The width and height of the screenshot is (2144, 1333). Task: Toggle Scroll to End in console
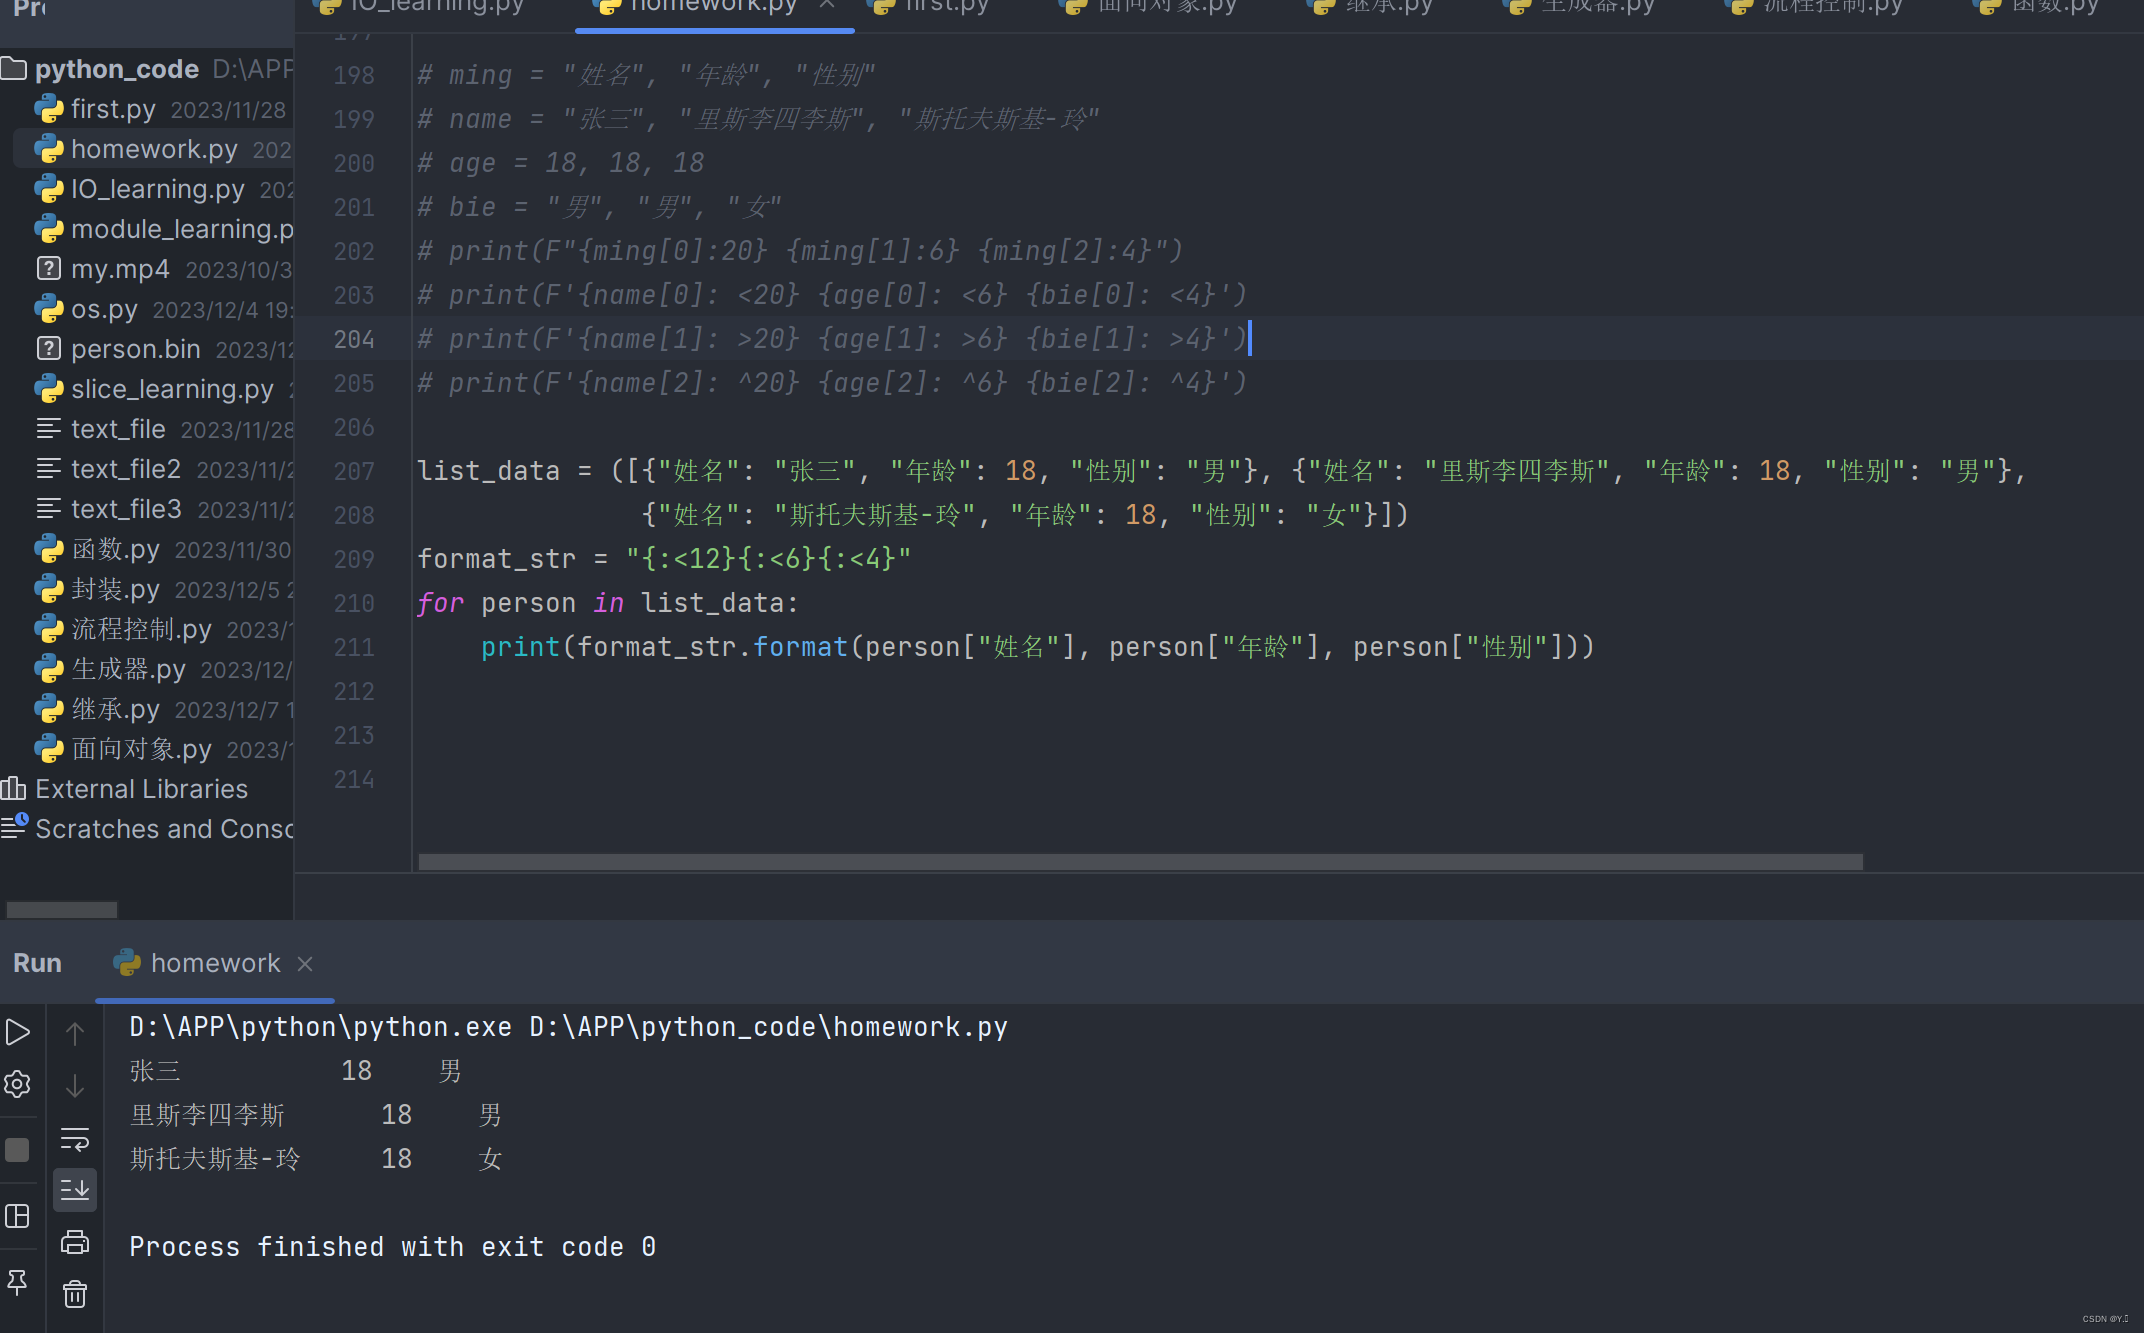(75, 1190)
